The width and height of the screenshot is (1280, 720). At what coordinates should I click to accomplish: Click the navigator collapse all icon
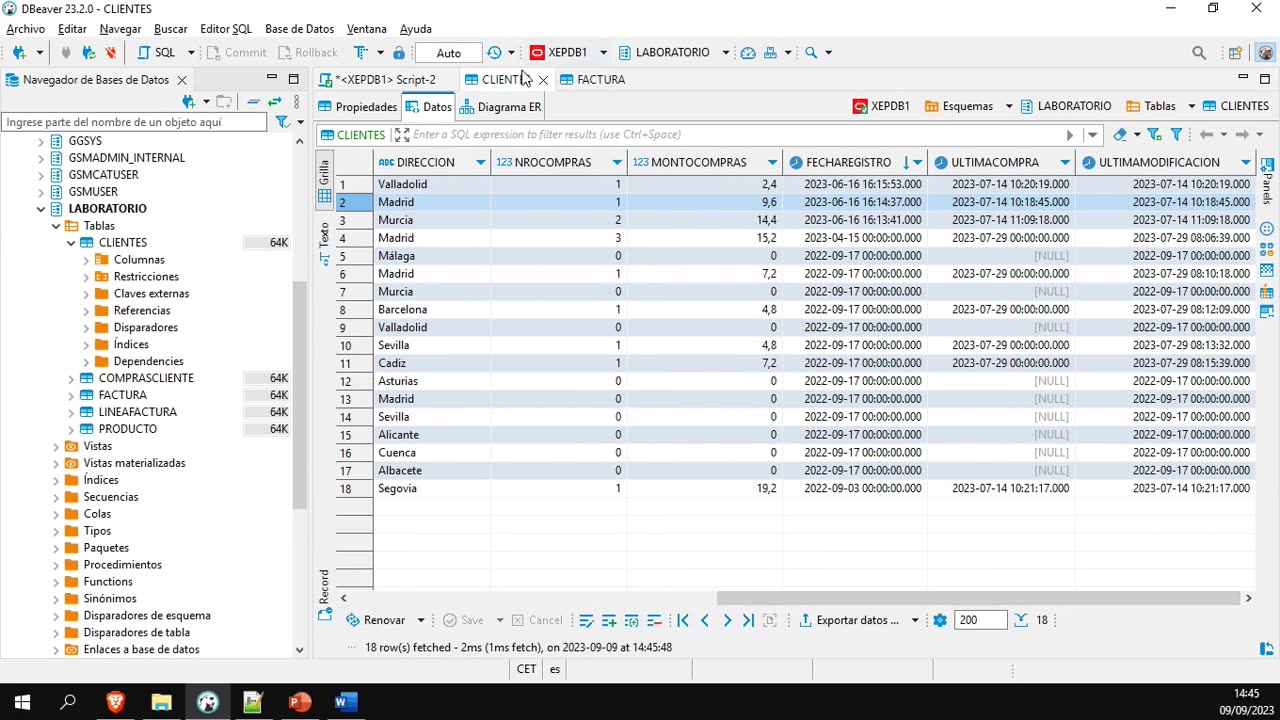coord(253,102)
